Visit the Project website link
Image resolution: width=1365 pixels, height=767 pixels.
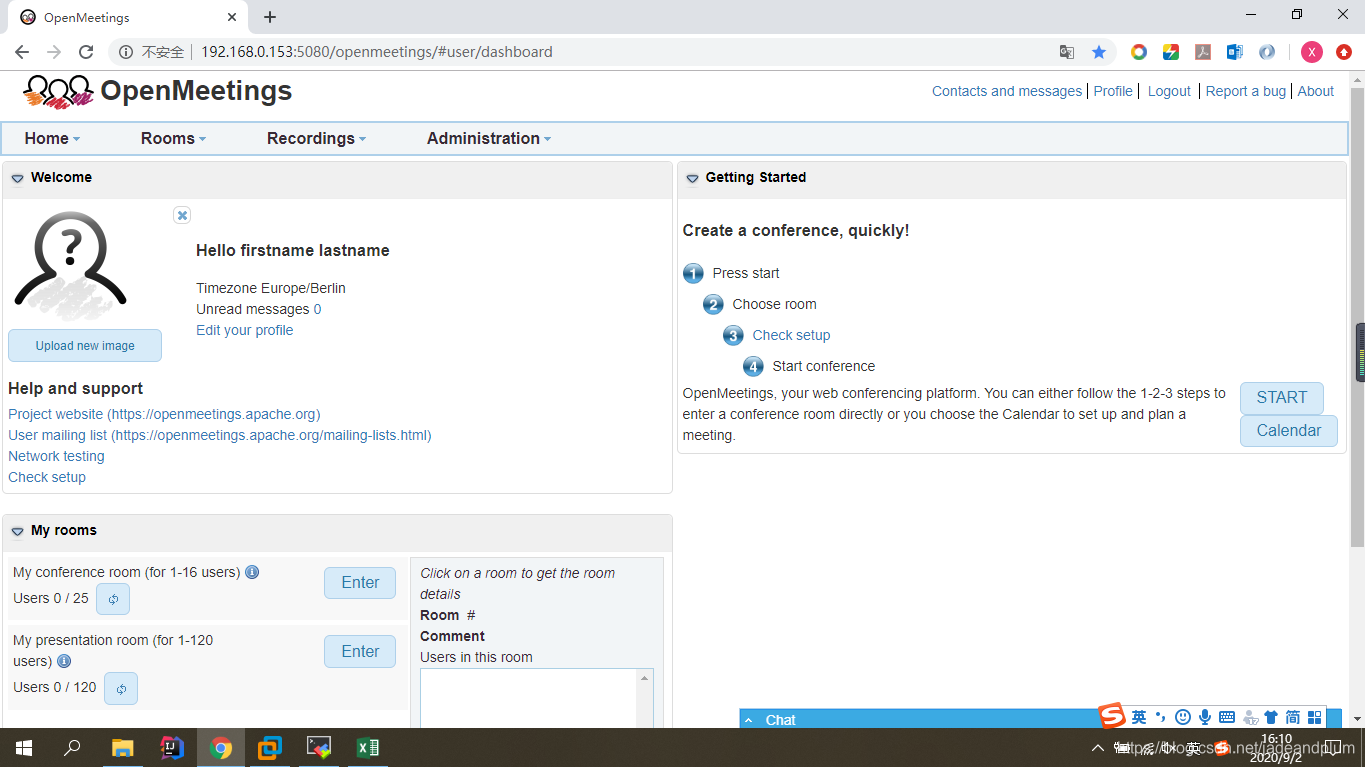164,414
